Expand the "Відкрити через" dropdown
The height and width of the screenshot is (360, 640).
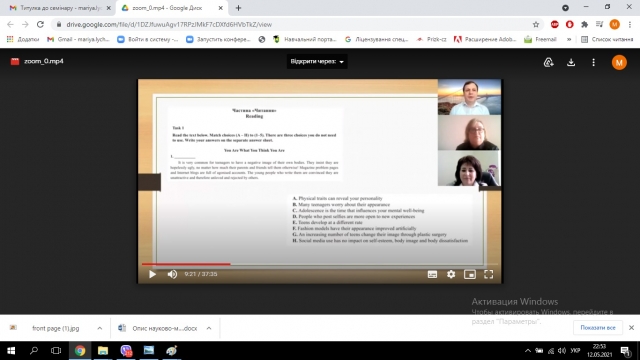coord(317,62)
